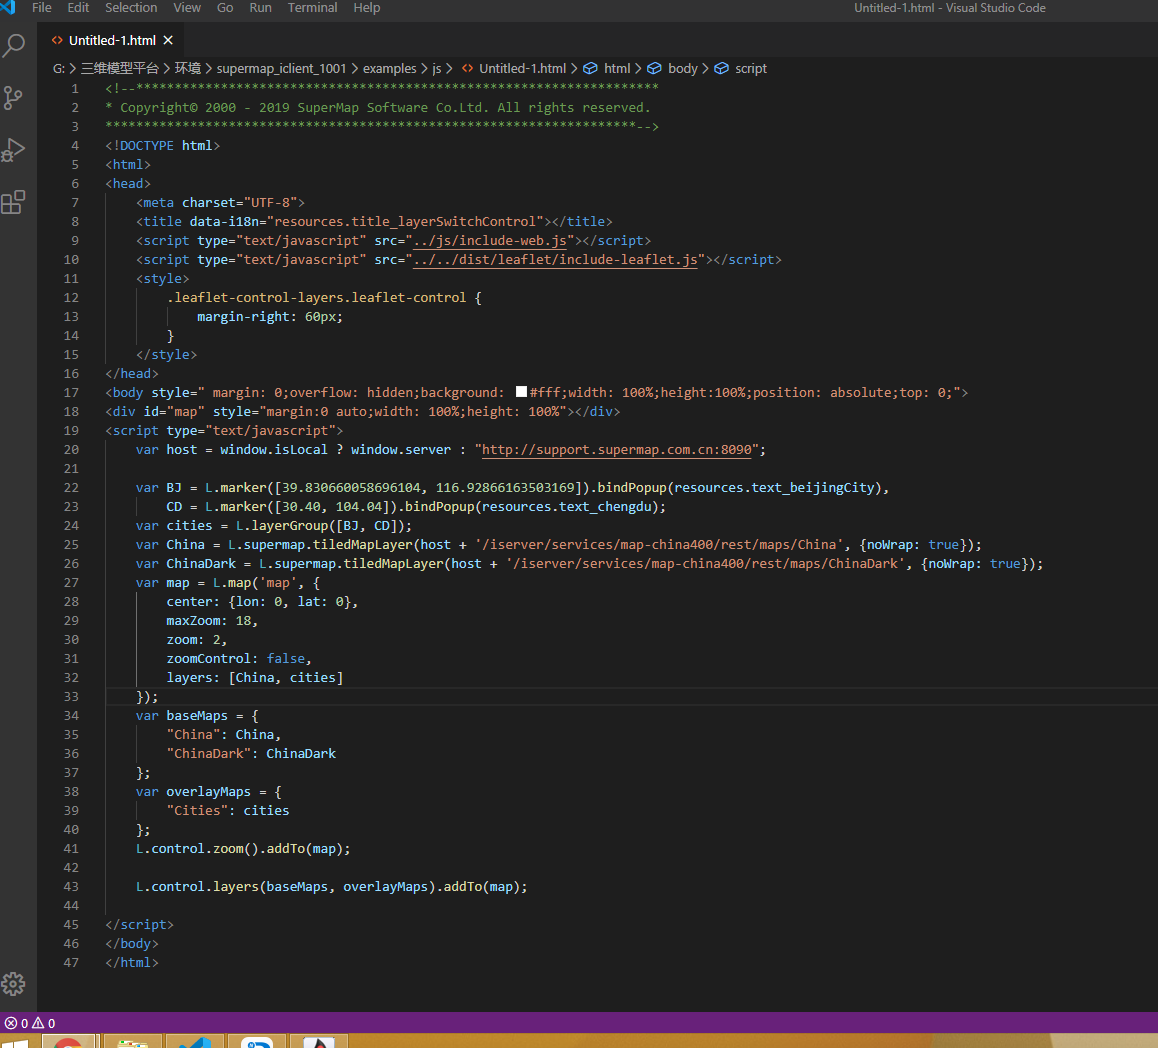Click 'window.isLocal' on line 20
The width and height of the screenshot is (1158, 1048).
(x=273, y=450)
